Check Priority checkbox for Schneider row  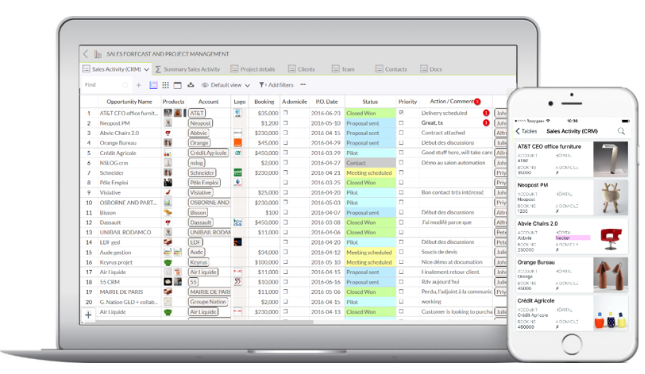[401, 172]
